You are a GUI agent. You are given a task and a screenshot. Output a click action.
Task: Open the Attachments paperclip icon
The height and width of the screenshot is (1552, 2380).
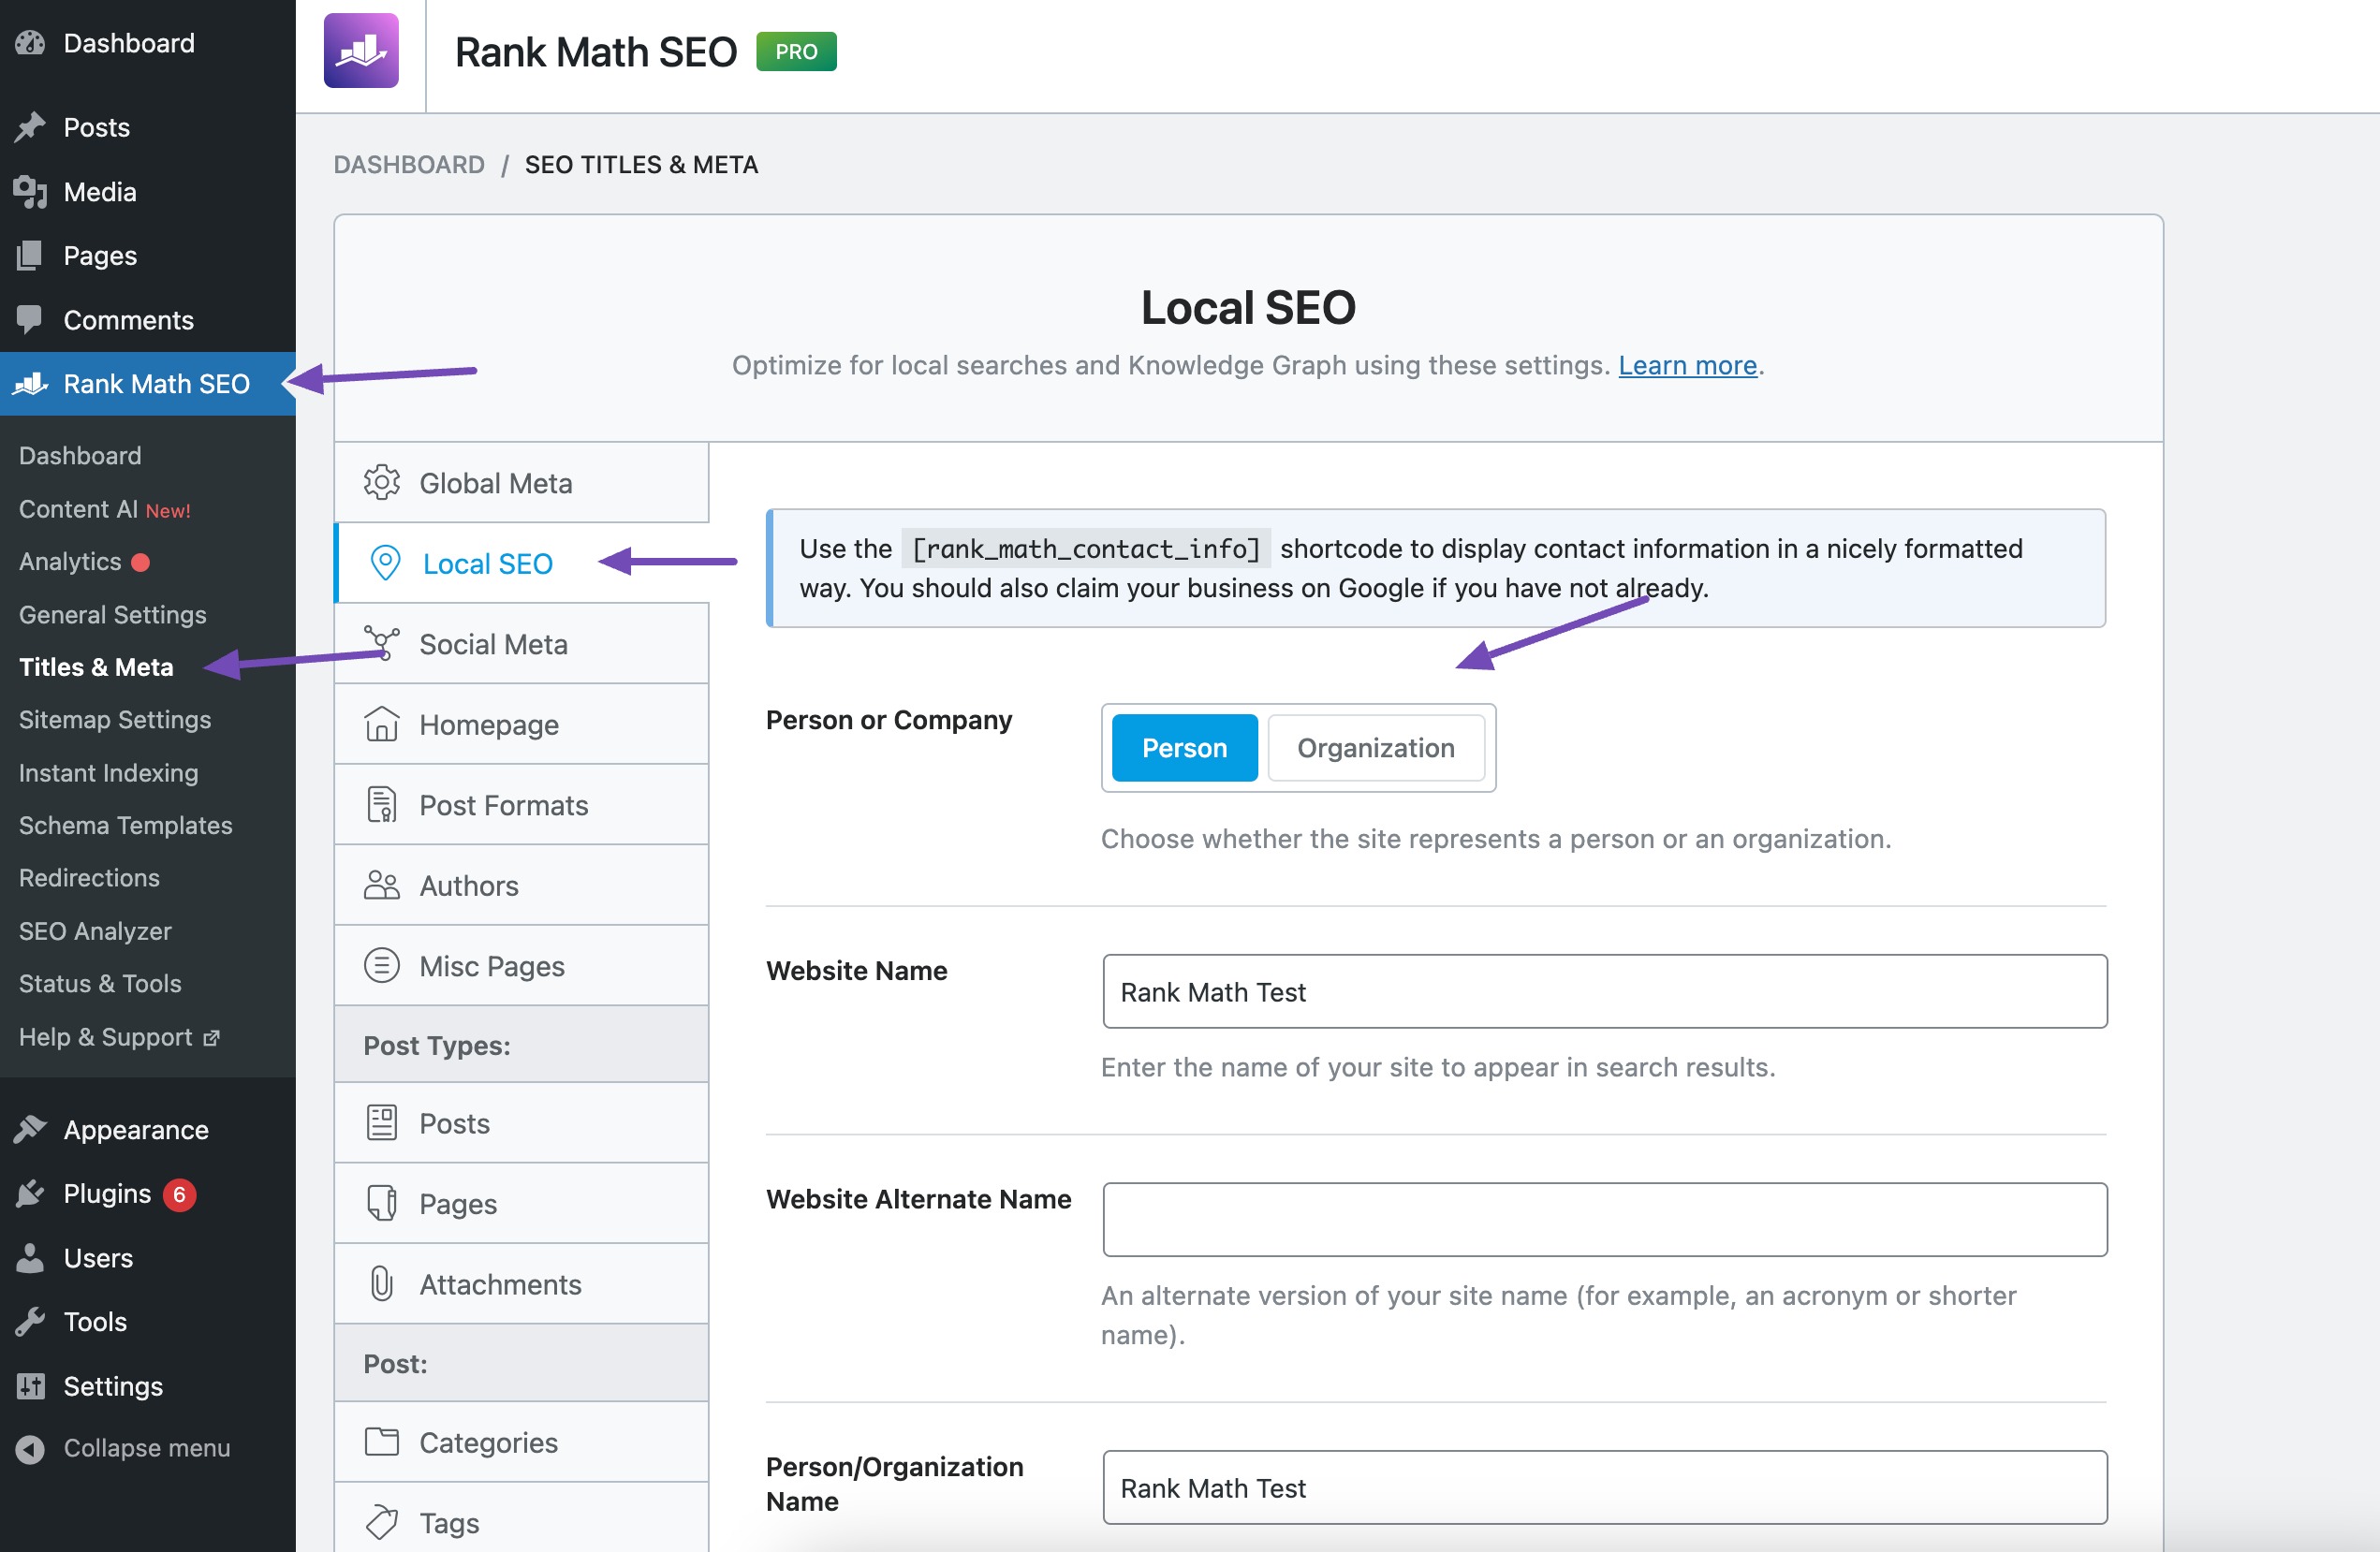381,1284
